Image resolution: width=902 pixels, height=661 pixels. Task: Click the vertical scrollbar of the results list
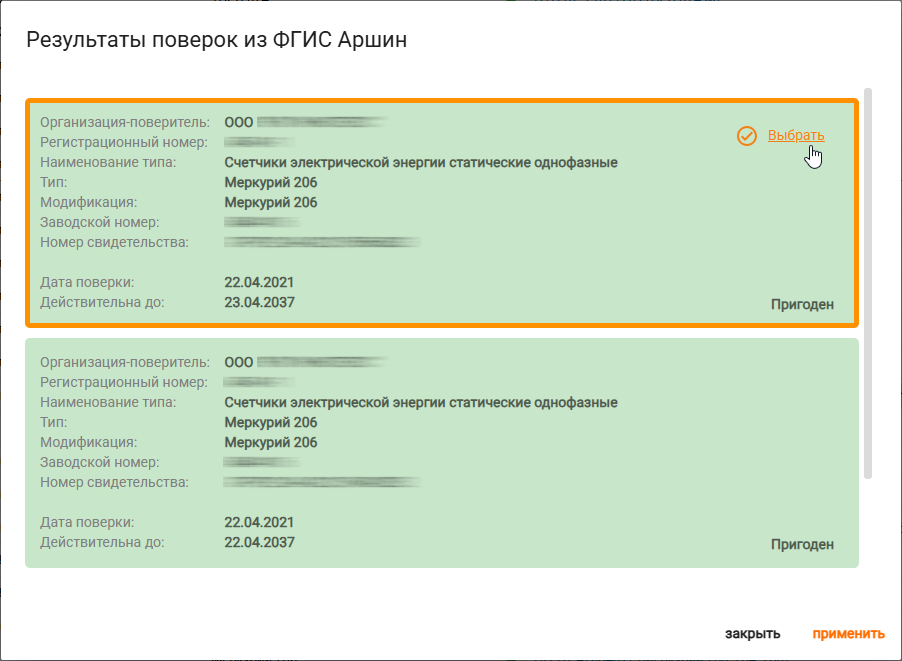(x=868, y=283)
